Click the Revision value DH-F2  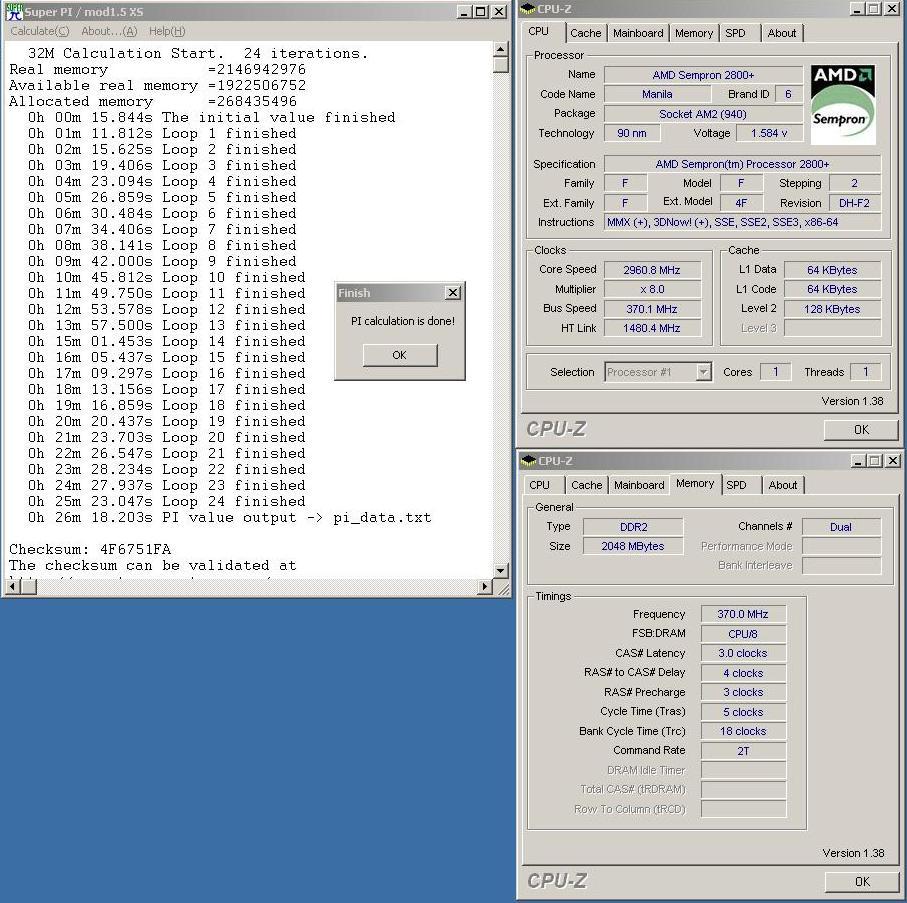[854, 203]
